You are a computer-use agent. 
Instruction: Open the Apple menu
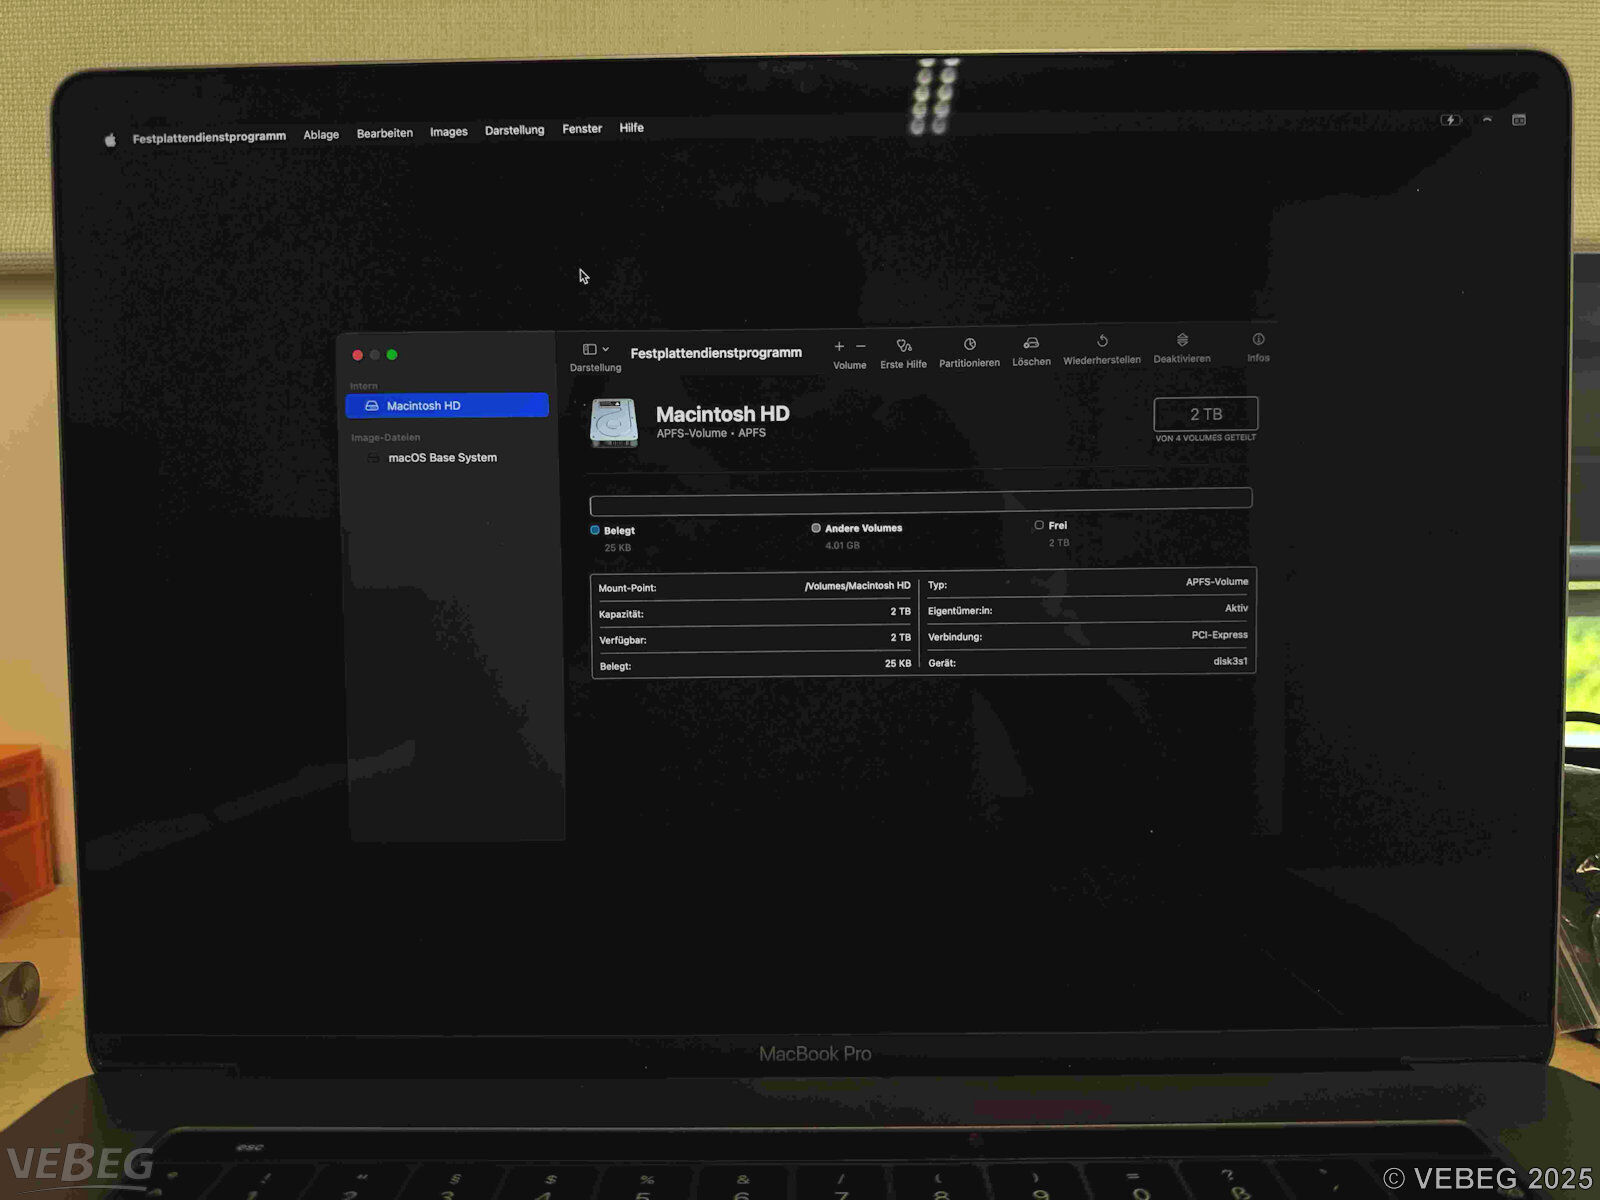click(x=110, y=140)
